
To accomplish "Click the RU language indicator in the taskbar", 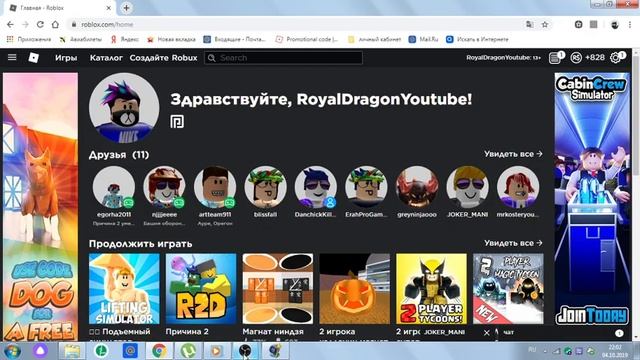I will (532, 350).
